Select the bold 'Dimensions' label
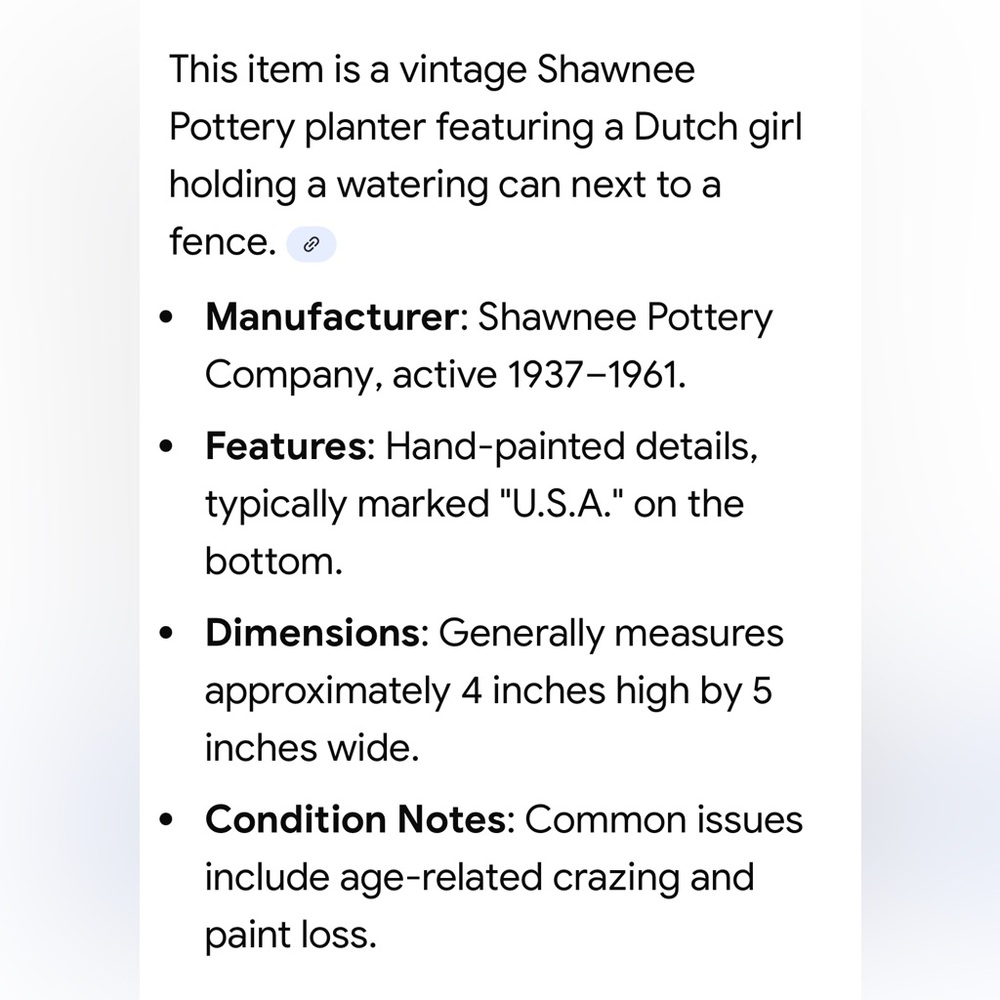 [x=312, y=633]
